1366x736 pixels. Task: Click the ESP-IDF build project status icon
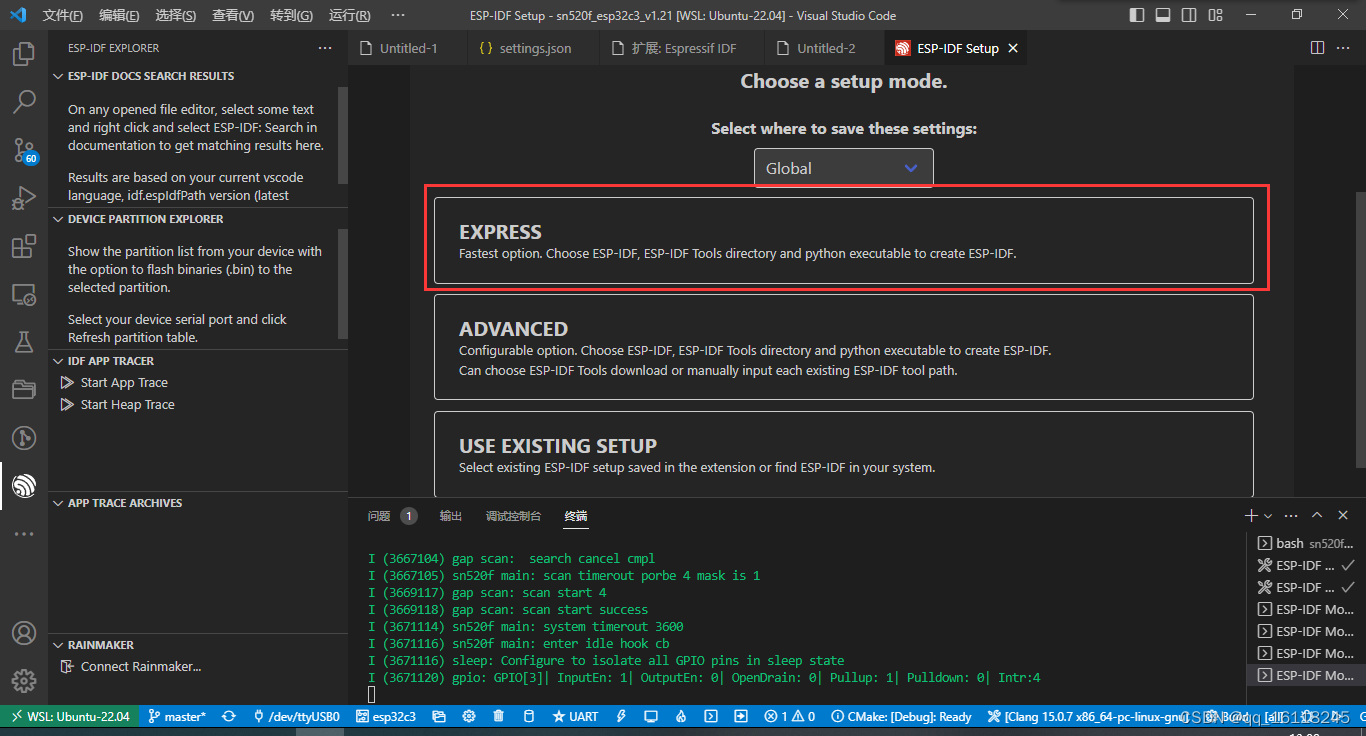[x=528, y=717]
